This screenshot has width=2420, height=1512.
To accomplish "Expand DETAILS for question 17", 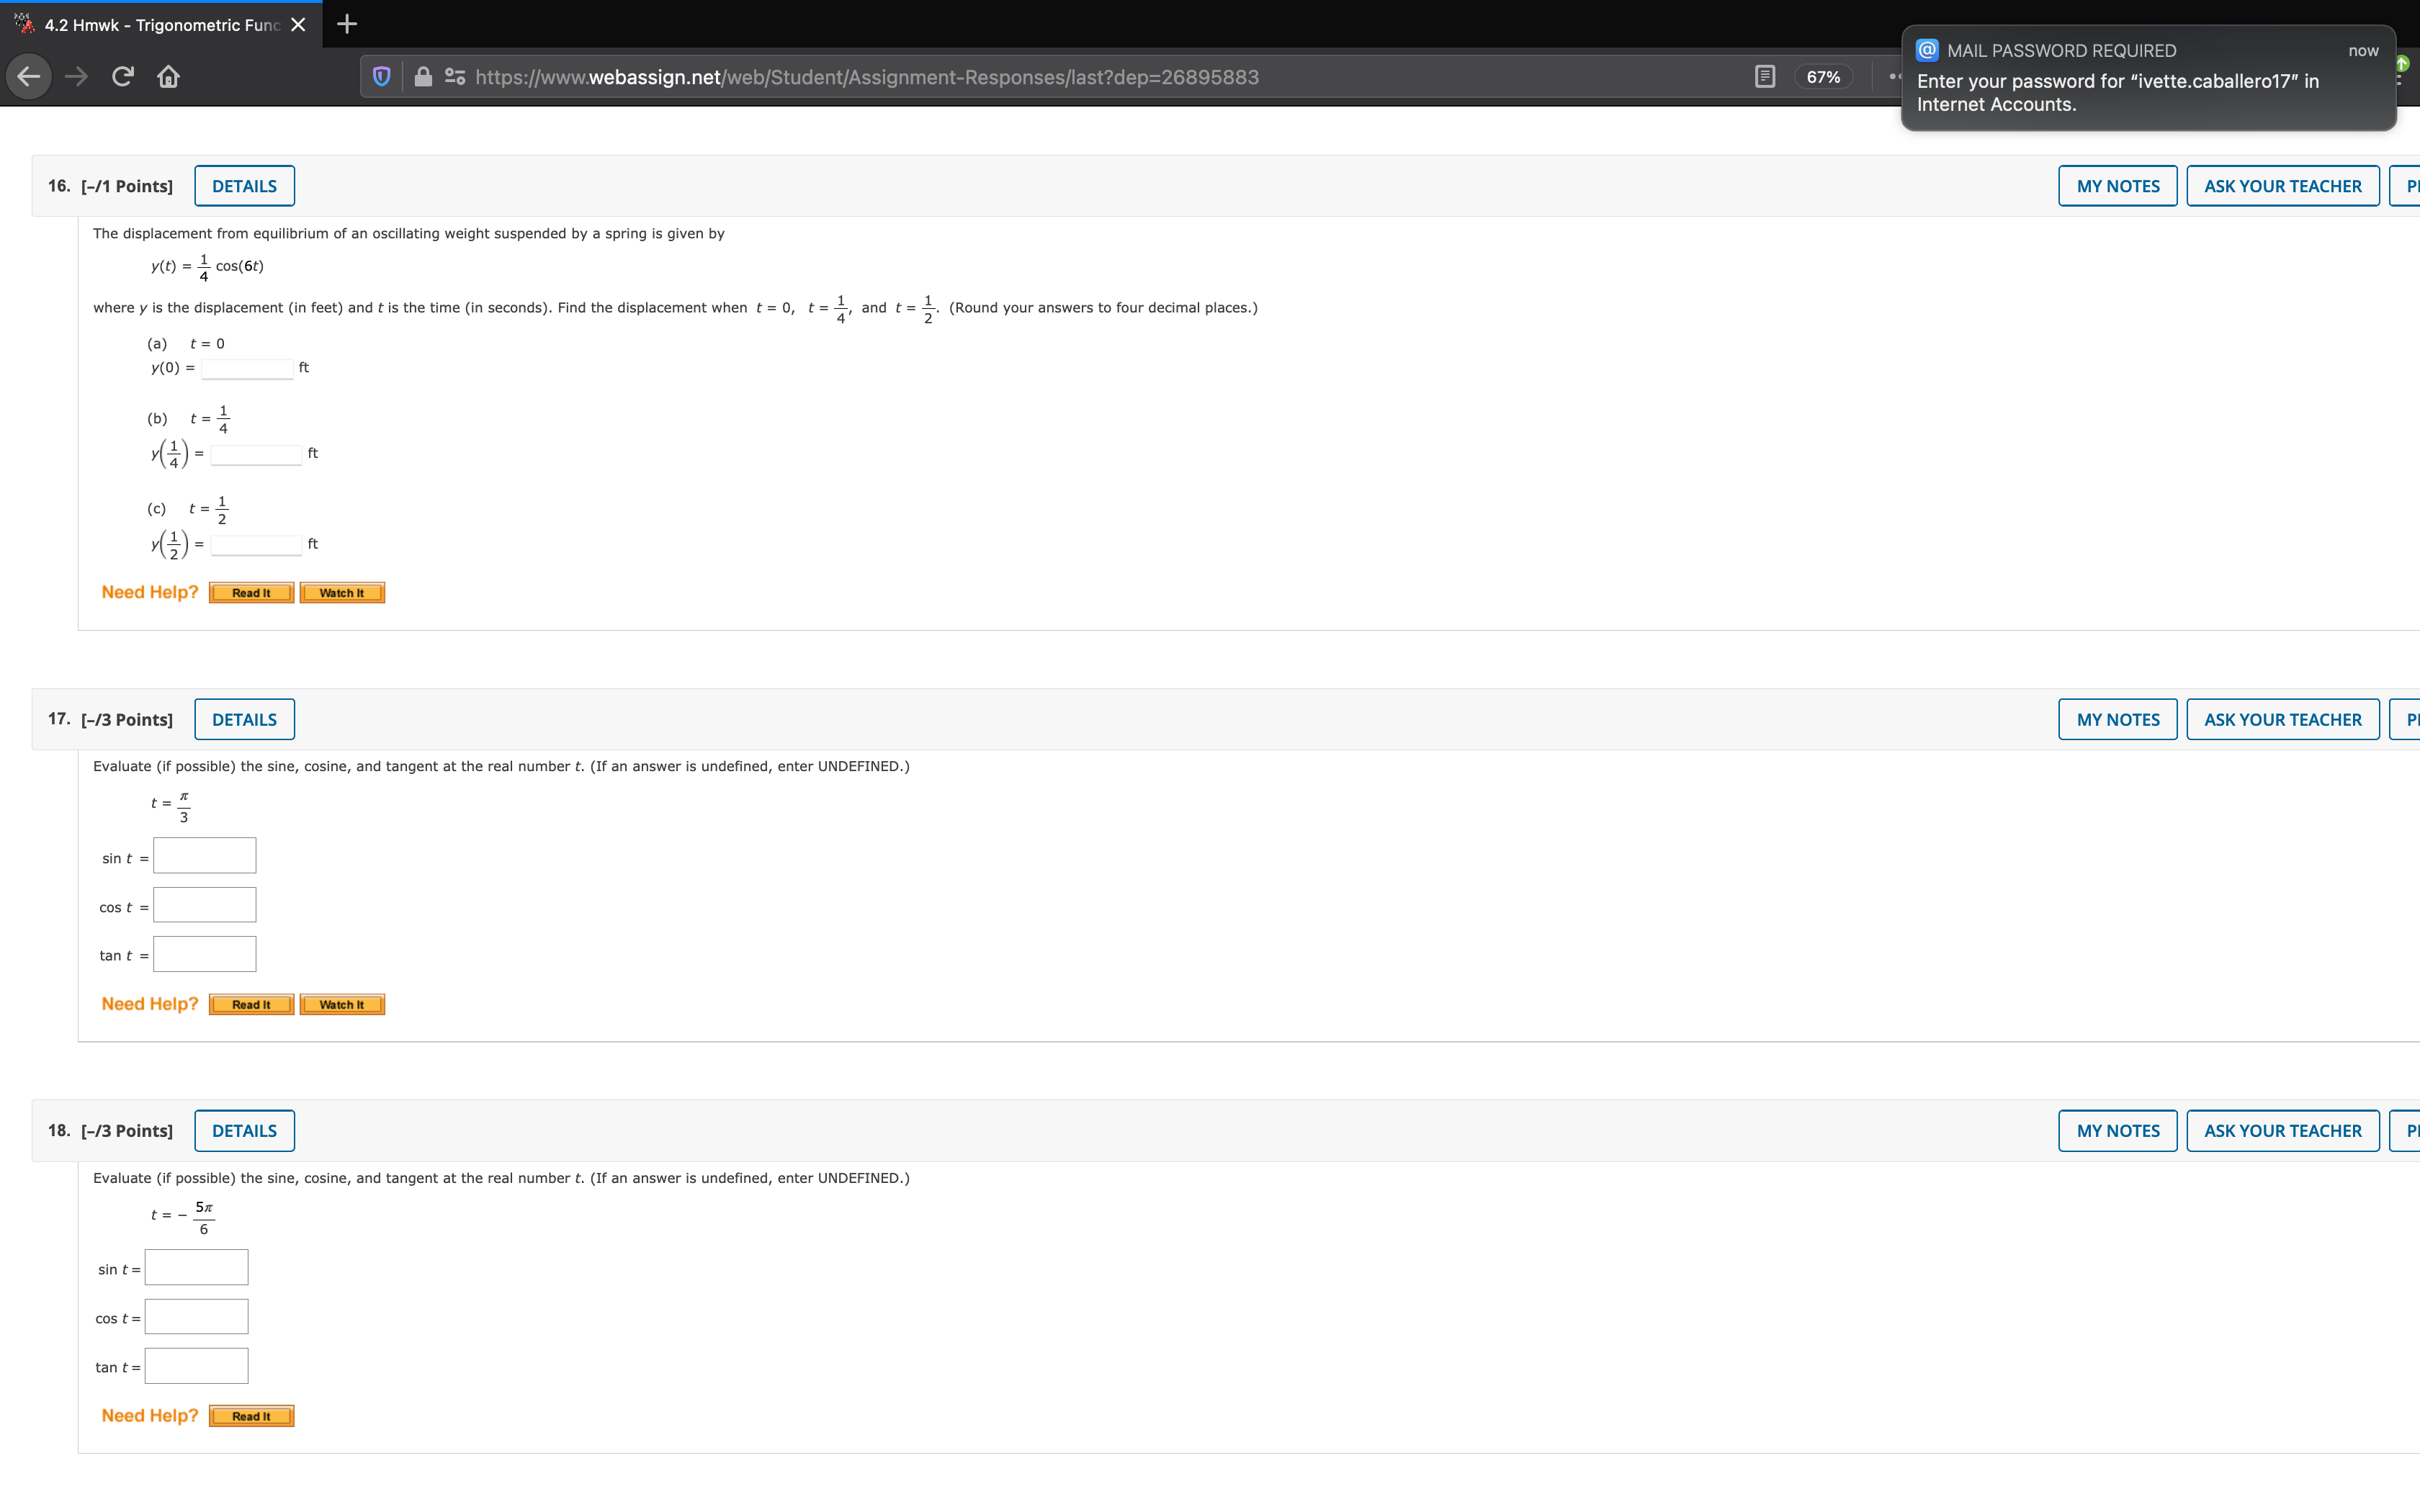I will pos(244,719).
